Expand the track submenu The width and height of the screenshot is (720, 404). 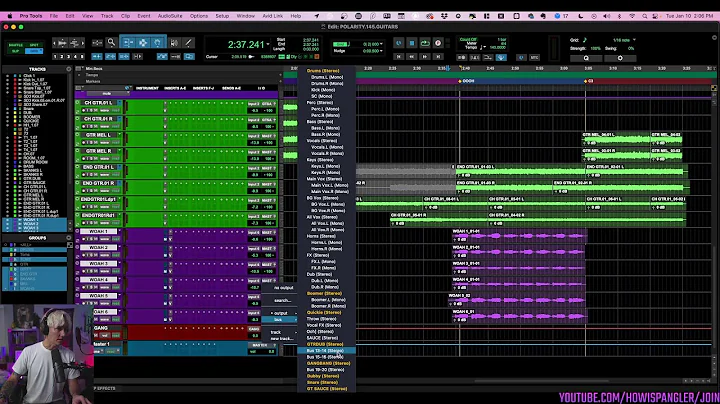click(x=279, y=332)
